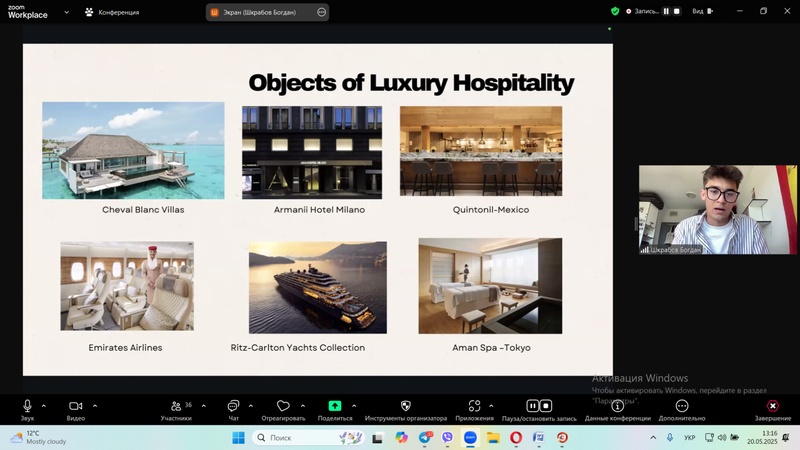Image resolution: width=800 pixels, height=450 pixels.
Task: Click the Cheval Blanc Villas caption
Action: pyautogui.click(x=143, y=210)
